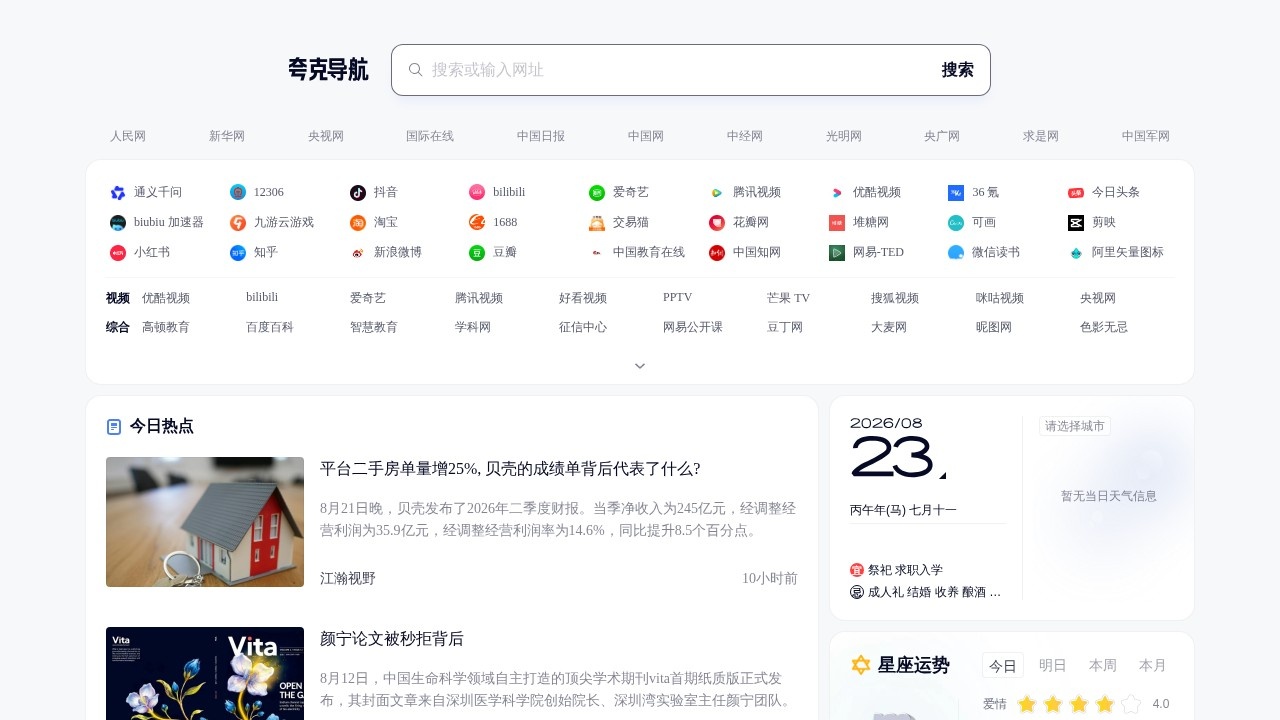Open the 咪咕视频 link
Screen dimensions: 1280x720
[x=1000, y=298]
